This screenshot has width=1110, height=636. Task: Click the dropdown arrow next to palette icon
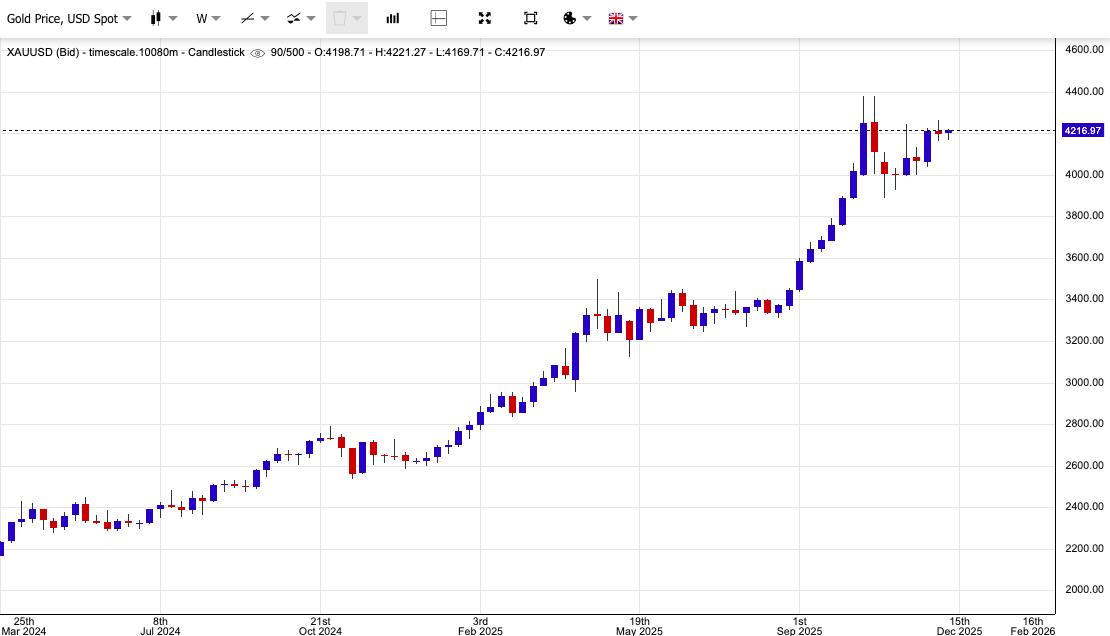[587, 18]
